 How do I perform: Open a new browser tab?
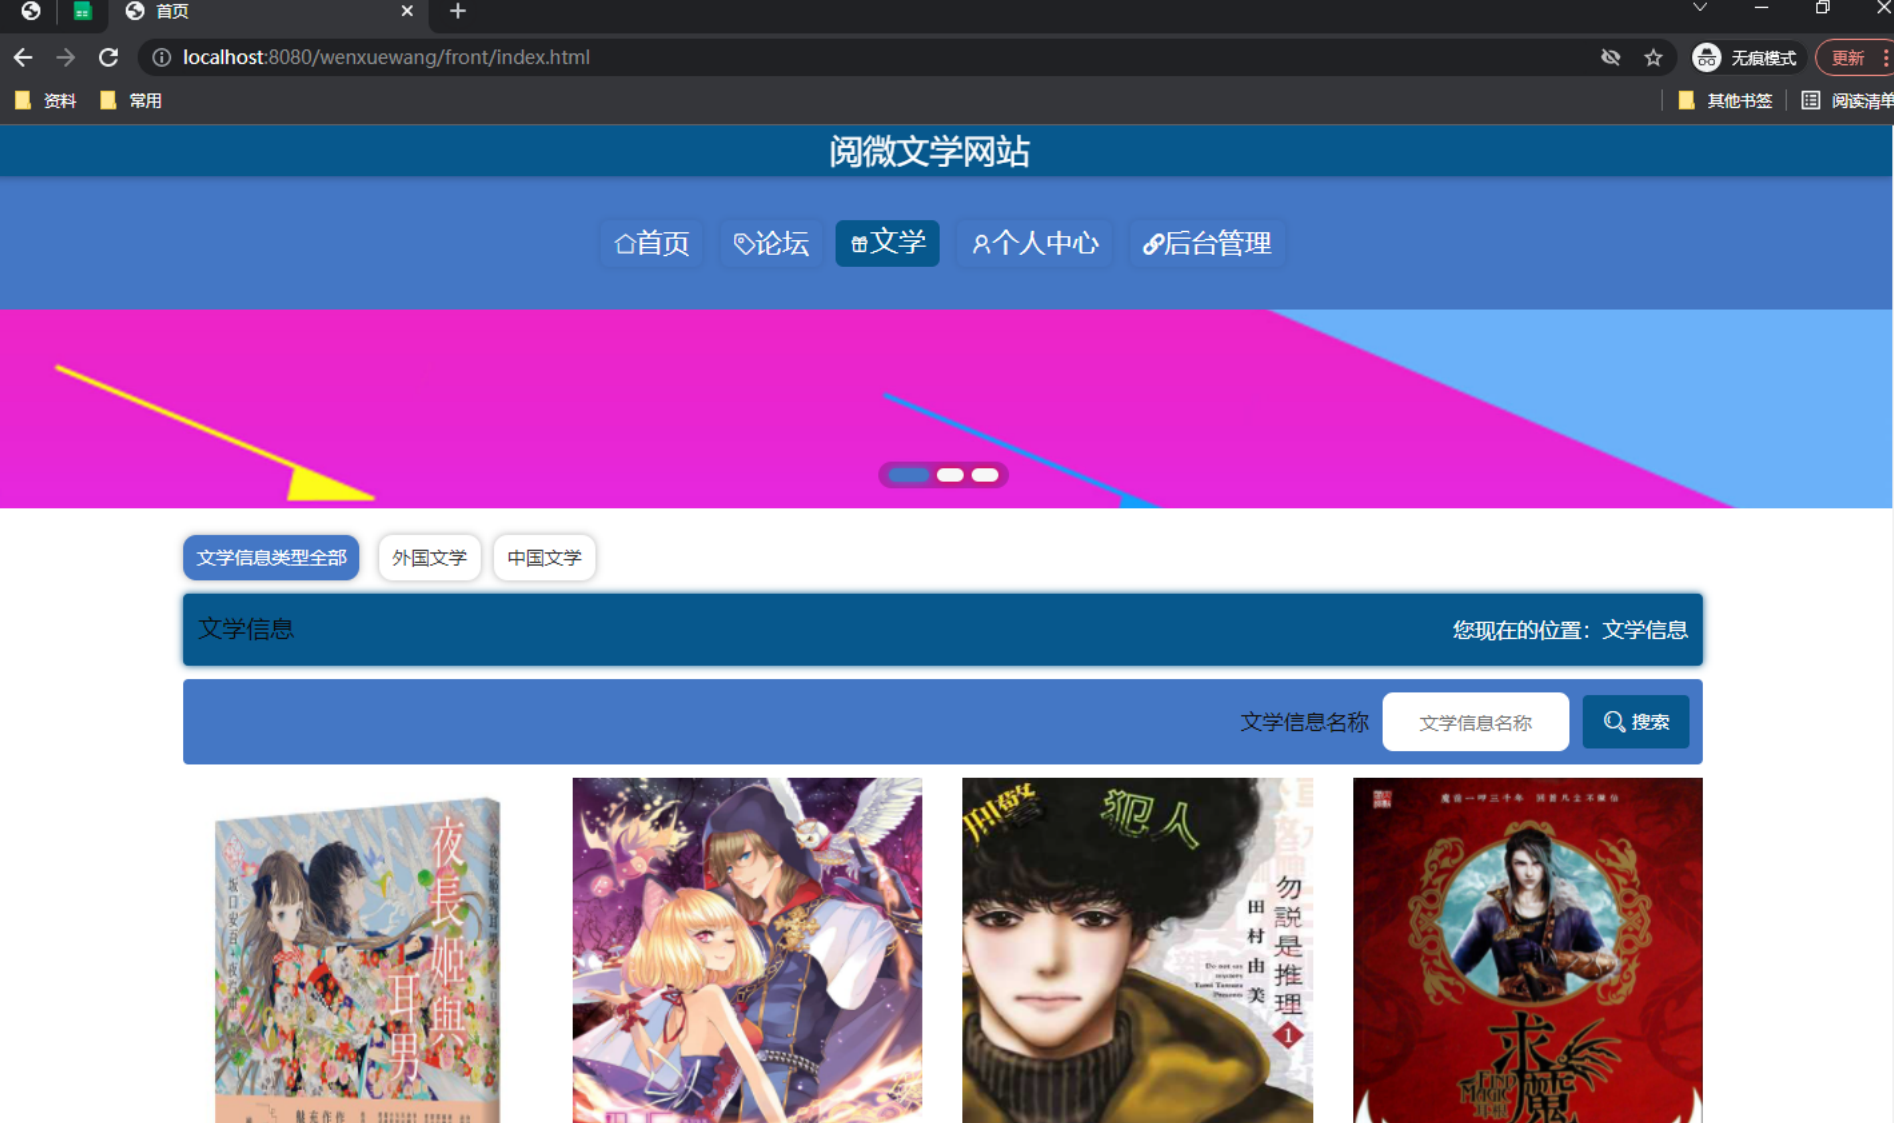point(457,11)
